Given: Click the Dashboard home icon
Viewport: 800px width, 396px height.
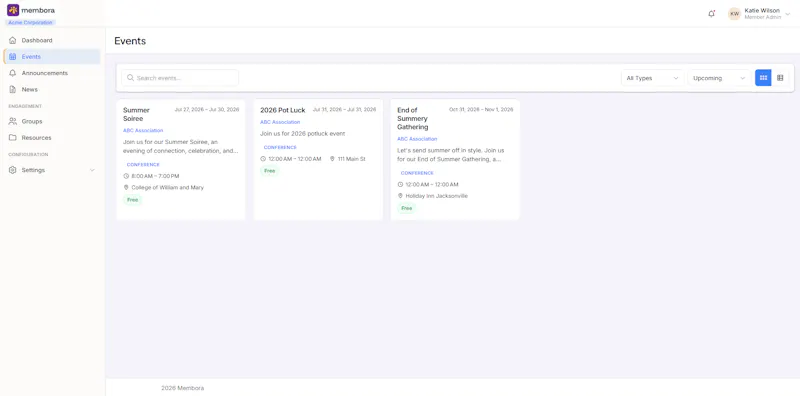Looking at the screenshot, I should 13,40.
